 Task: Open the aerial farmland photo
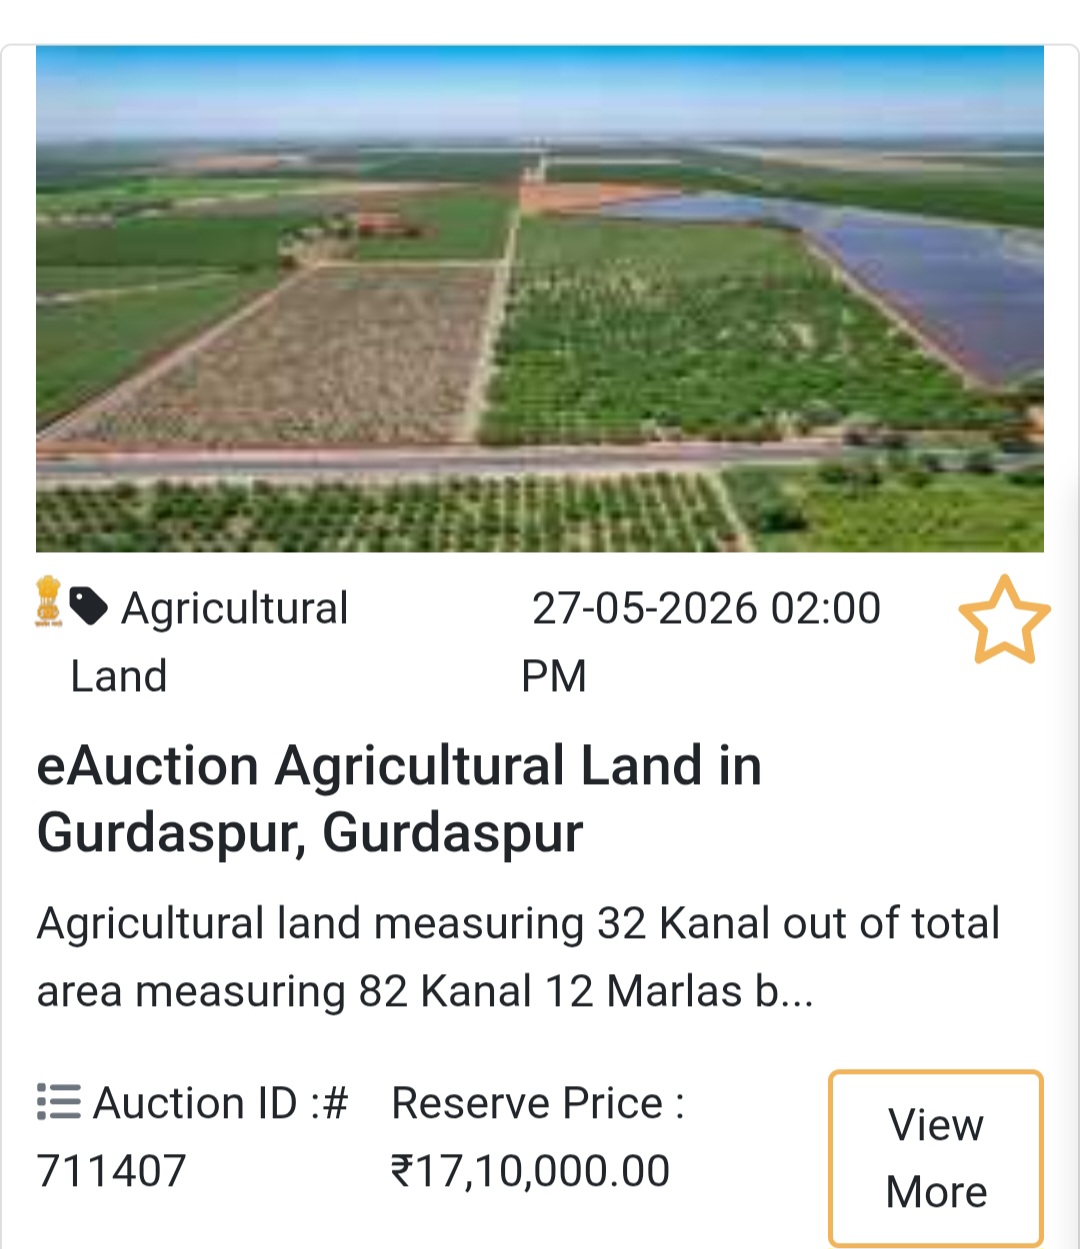(540, 298)
